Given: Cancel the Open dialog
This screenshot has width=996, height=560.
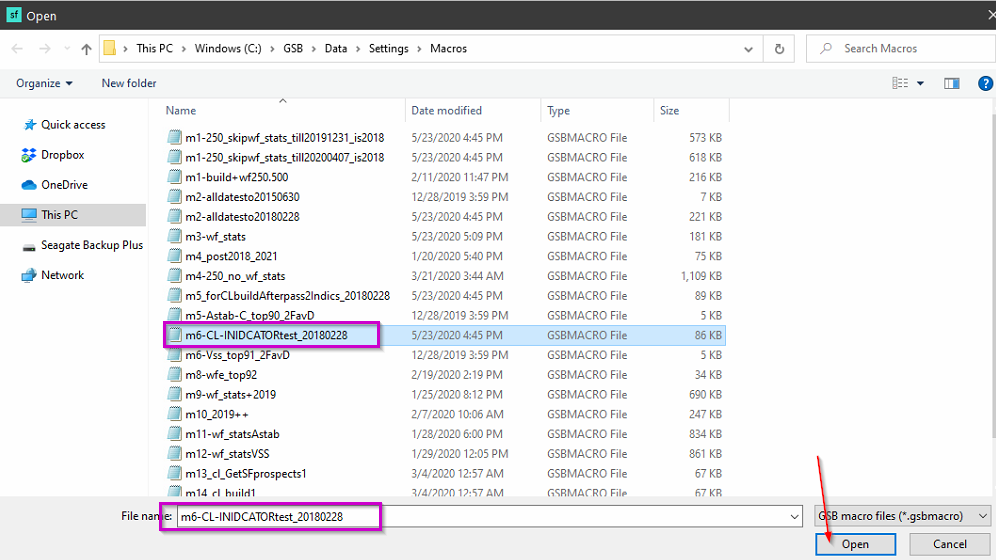Looking at the screenshot, I should (x=949, y=544).
